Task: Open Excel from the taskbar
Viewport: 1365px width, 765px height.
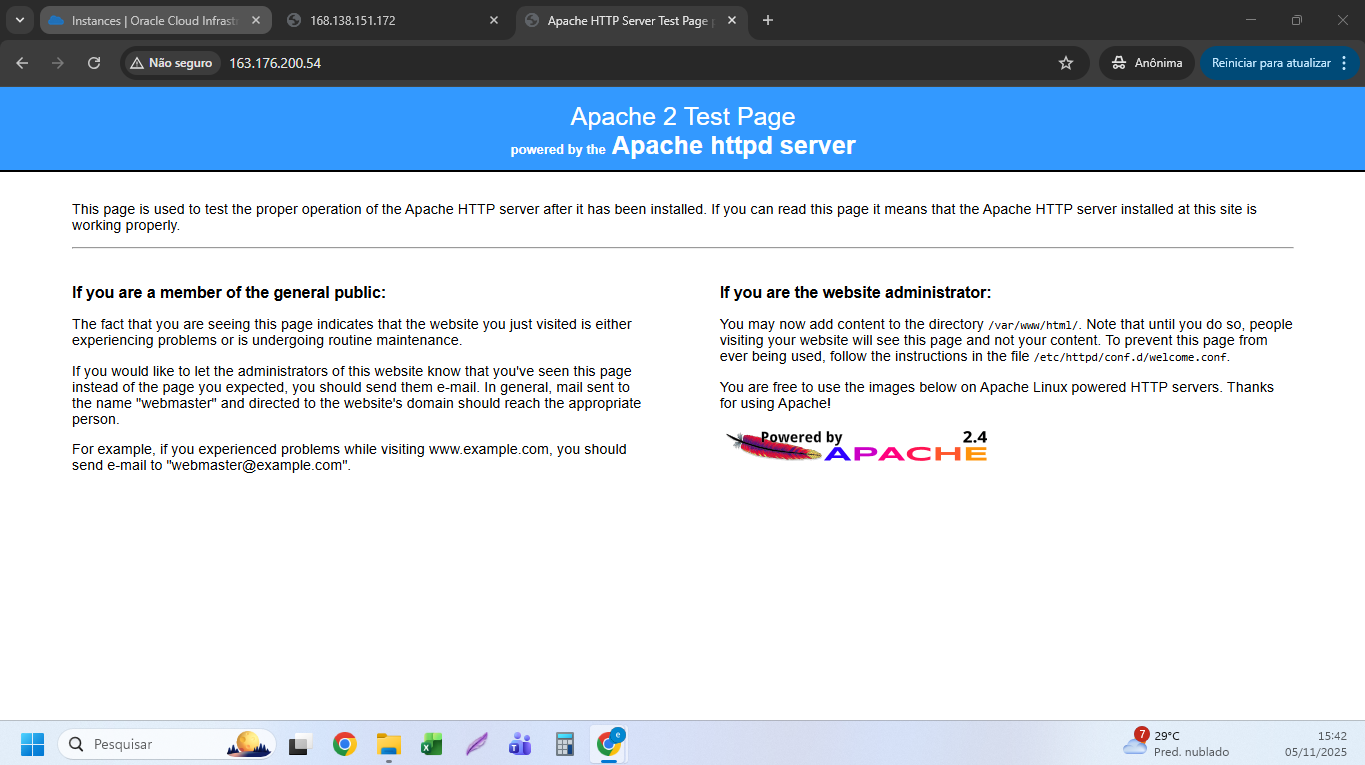Action: [x=432, y=744]
